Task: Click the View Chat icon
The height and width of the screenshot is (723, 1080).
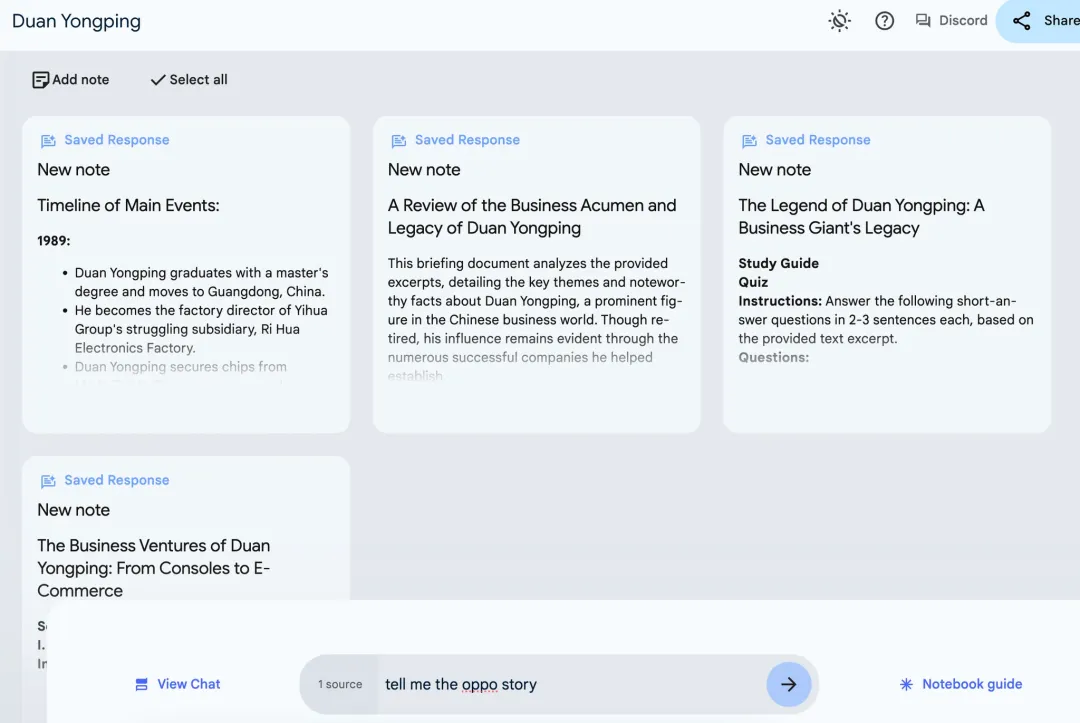Action: pos(141,684)
